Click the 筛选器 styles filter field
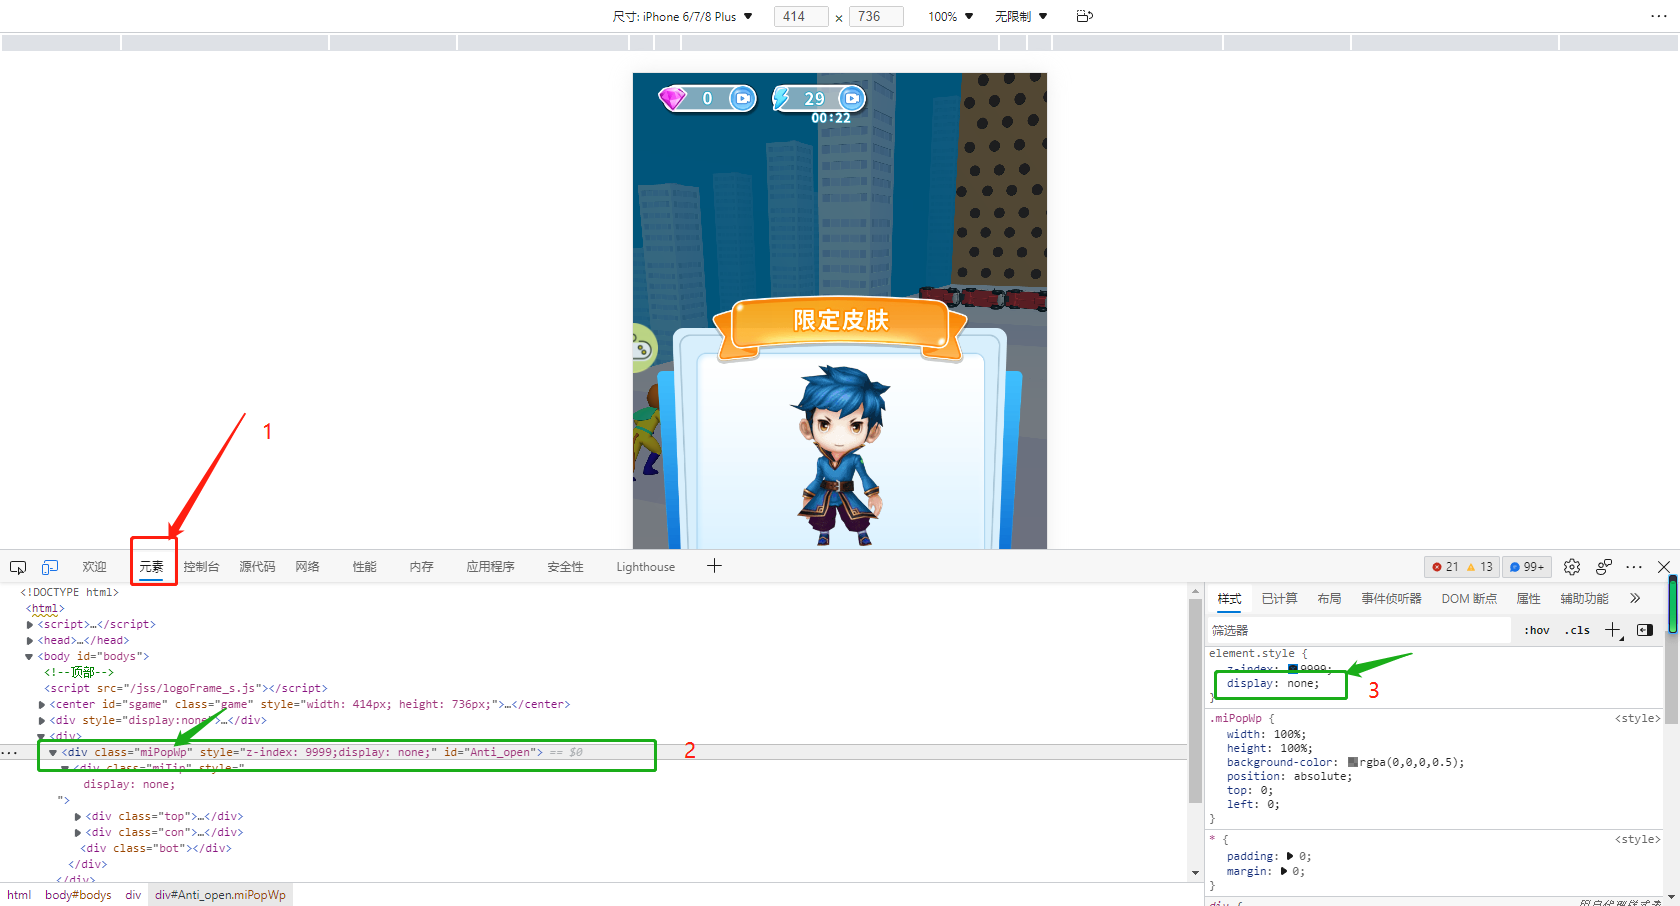 pyautogui.click(x=1358, y=630)
